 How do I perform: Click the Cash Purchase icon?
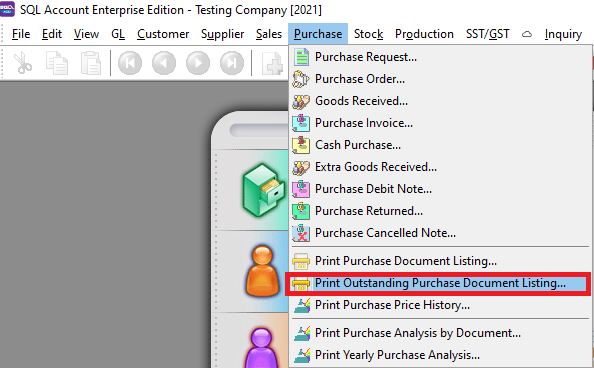pos(301,145)
